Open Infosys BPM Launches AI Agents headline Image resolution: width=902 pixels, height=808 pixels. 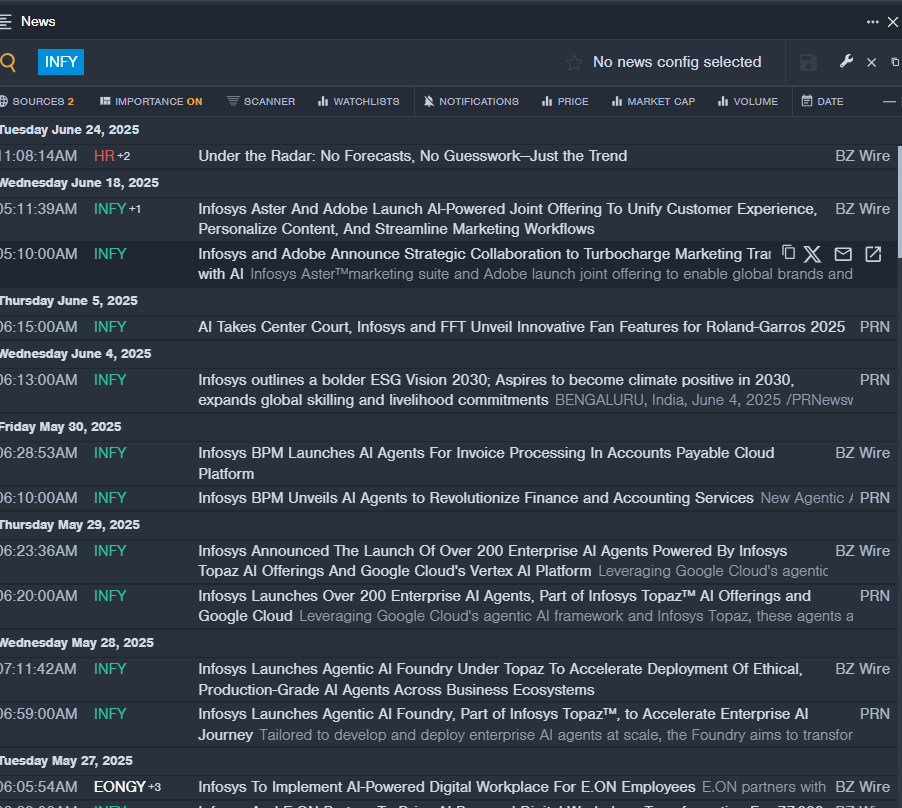click(x=486, y=463)
